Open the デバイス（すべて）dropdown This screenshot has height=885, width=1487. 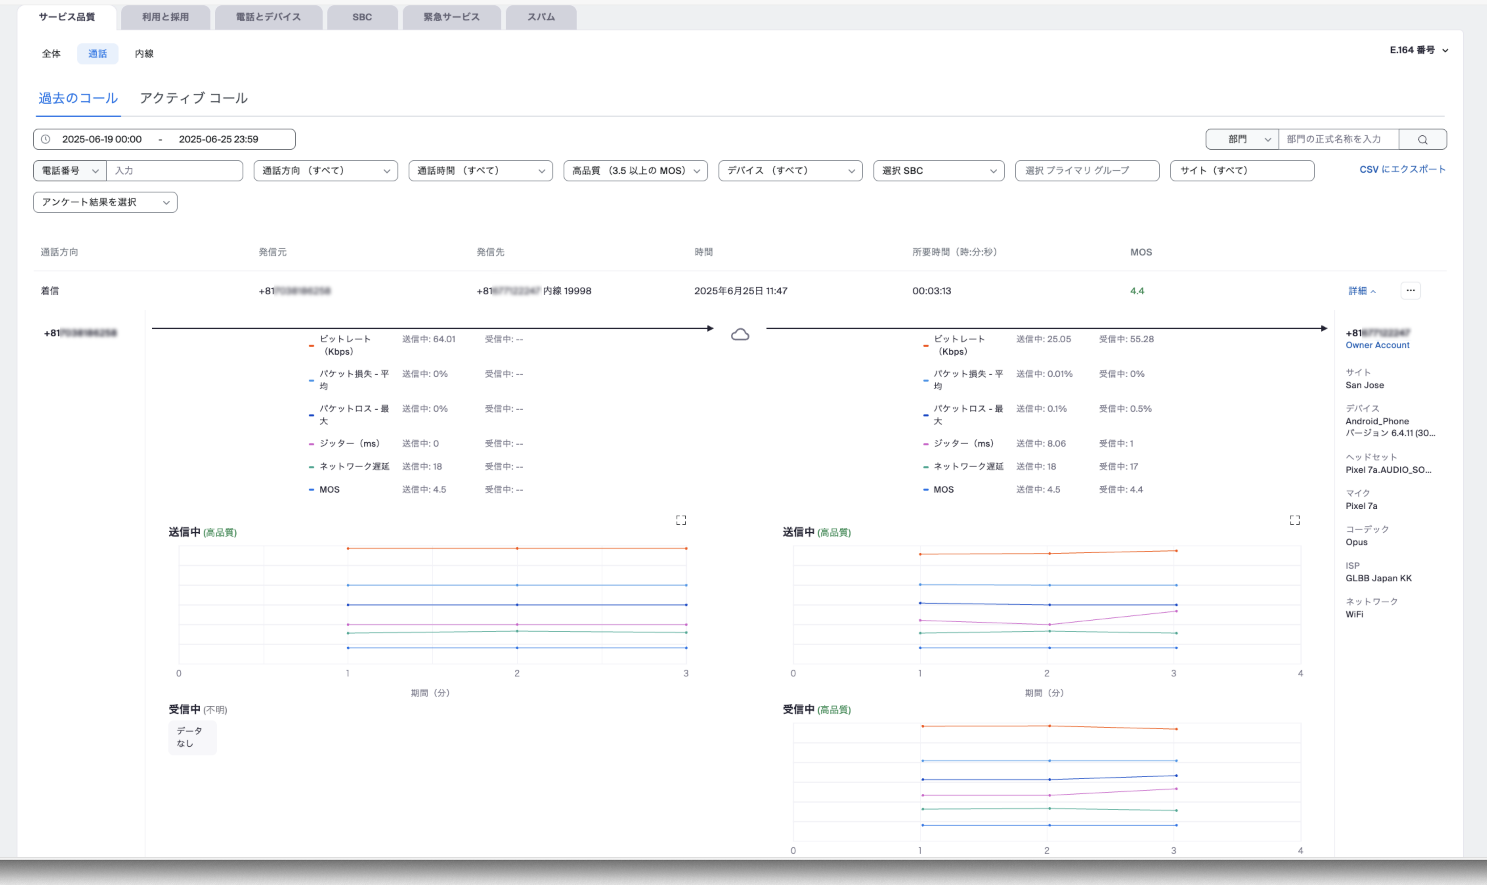coord(791,171)
